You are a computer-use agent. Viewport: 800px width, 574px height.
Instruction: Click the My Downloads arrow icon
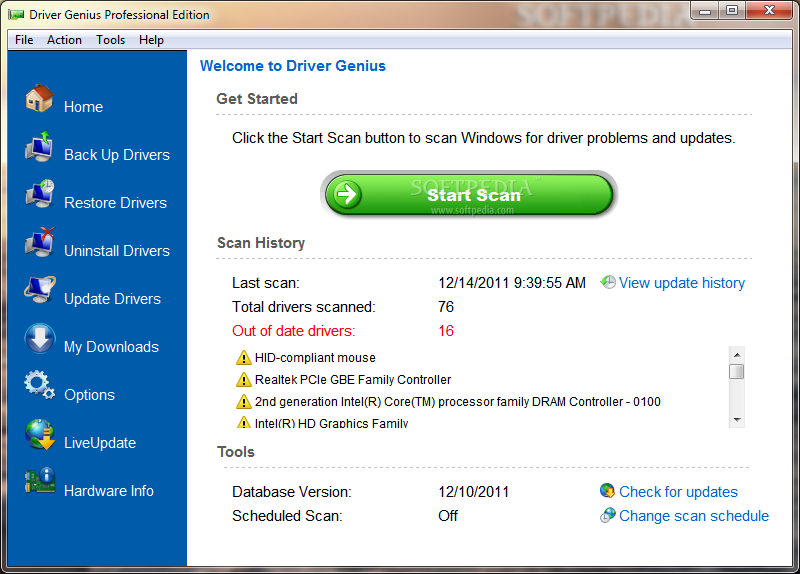39,338
